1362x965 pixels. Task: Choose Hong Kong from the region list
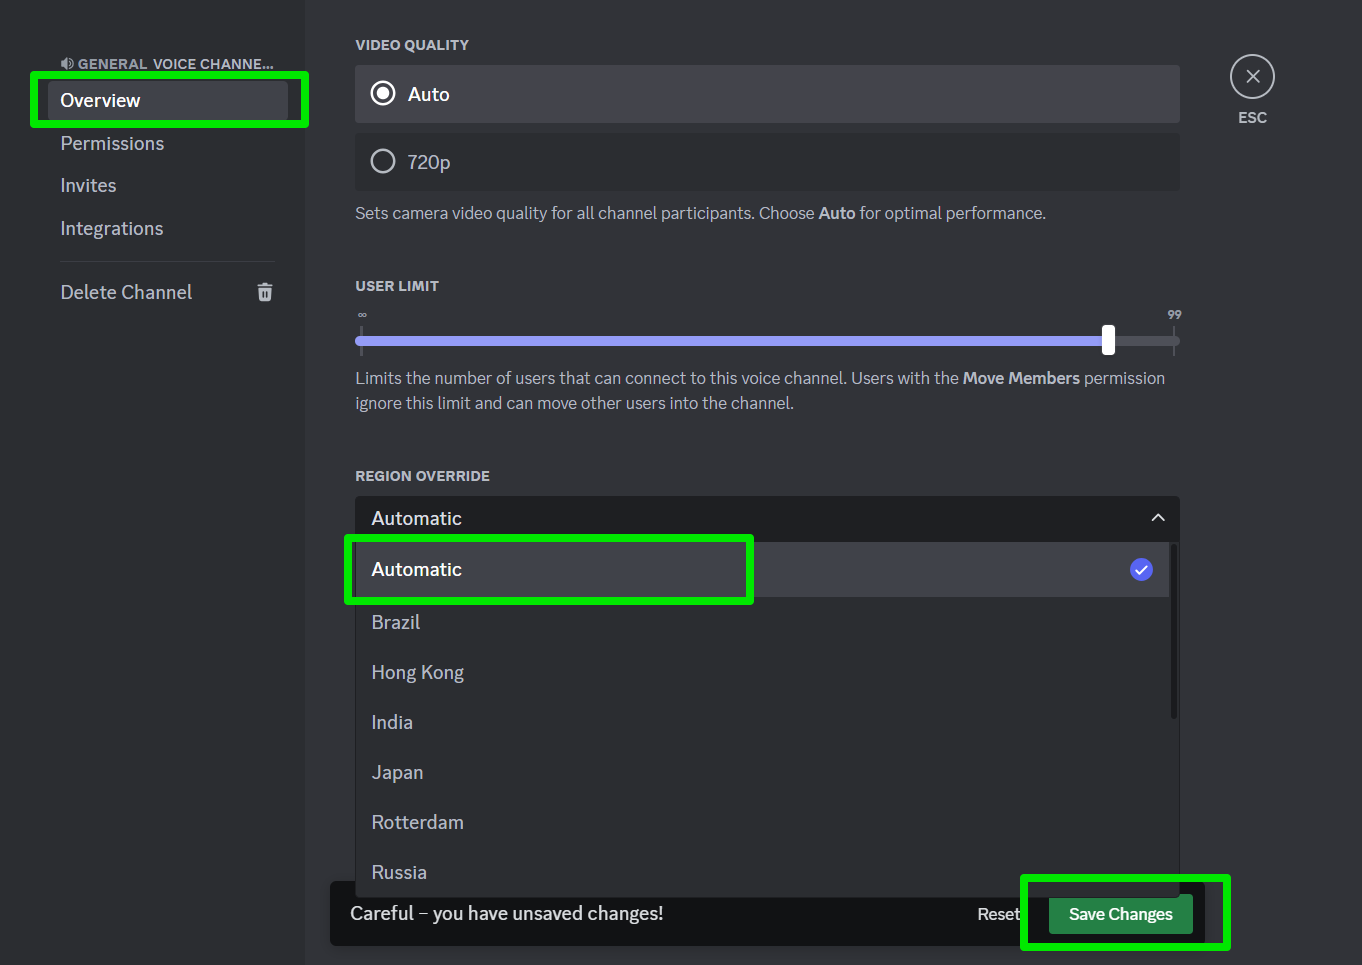[x=418, y=672]
